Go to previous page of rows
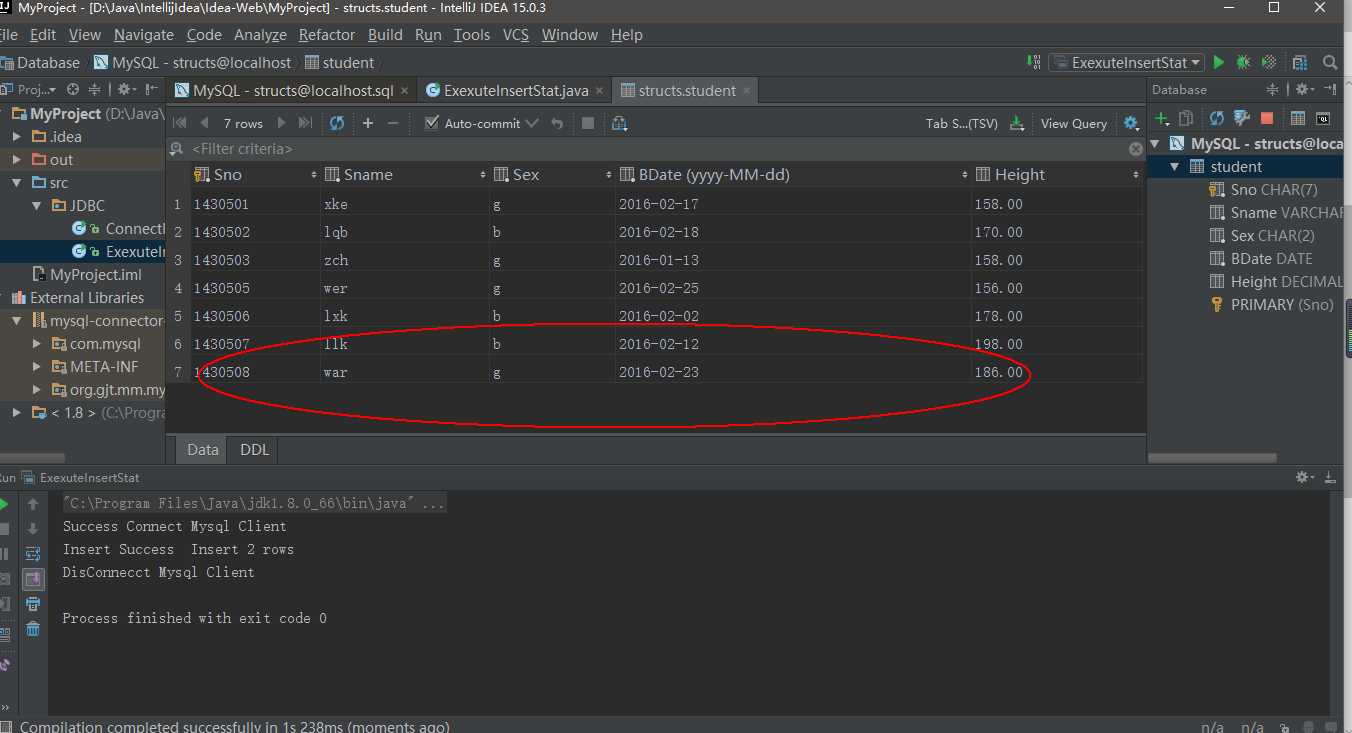This screenshot has width=1352, height=733. (204, 123)
